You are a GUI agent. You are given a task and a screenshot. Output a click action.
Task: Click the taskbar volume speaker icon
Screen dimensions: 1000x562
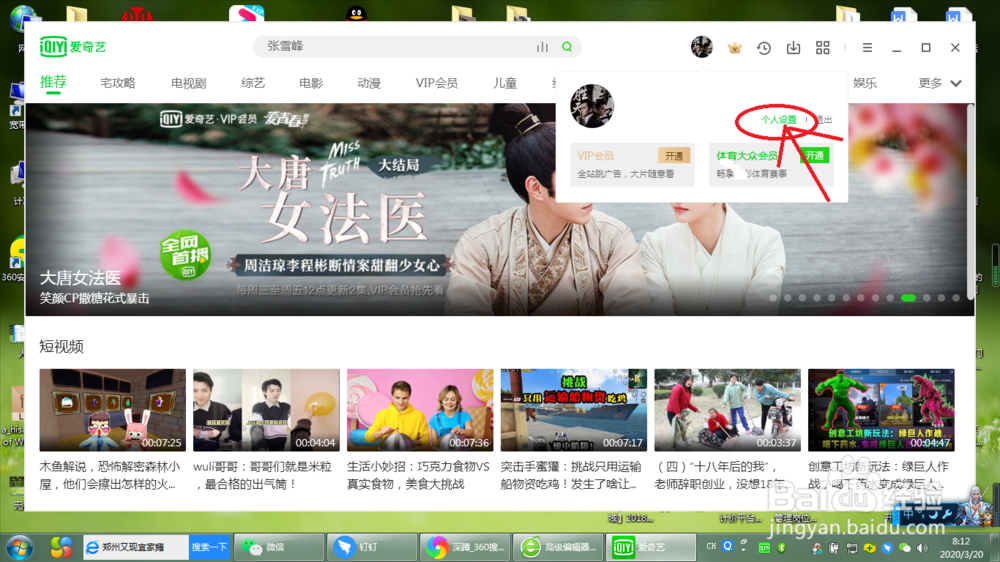coord(922,548)
